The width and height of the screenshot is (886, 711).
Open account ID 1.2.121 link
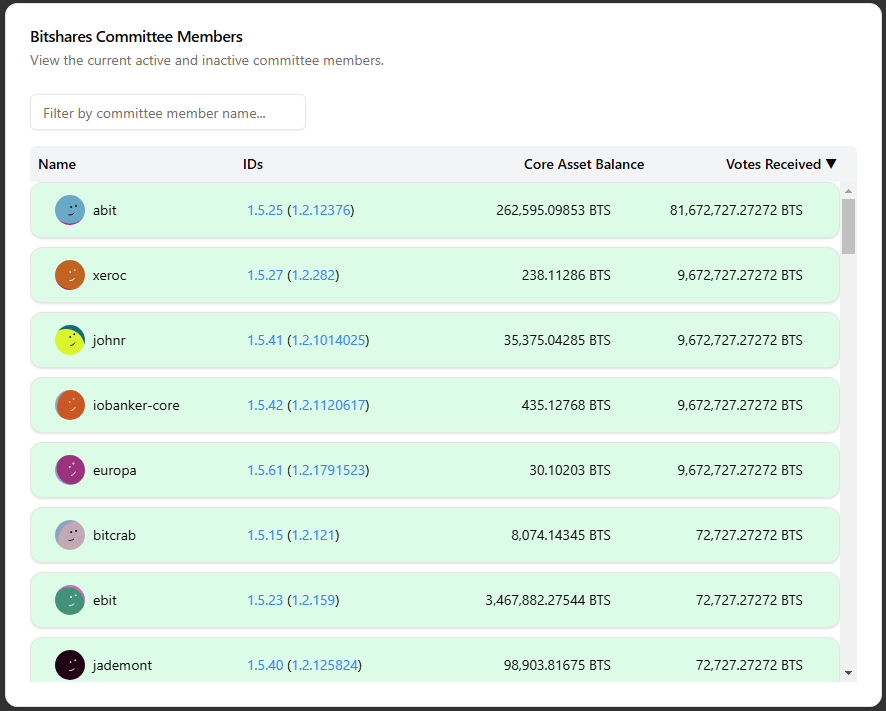coord(314,535)
